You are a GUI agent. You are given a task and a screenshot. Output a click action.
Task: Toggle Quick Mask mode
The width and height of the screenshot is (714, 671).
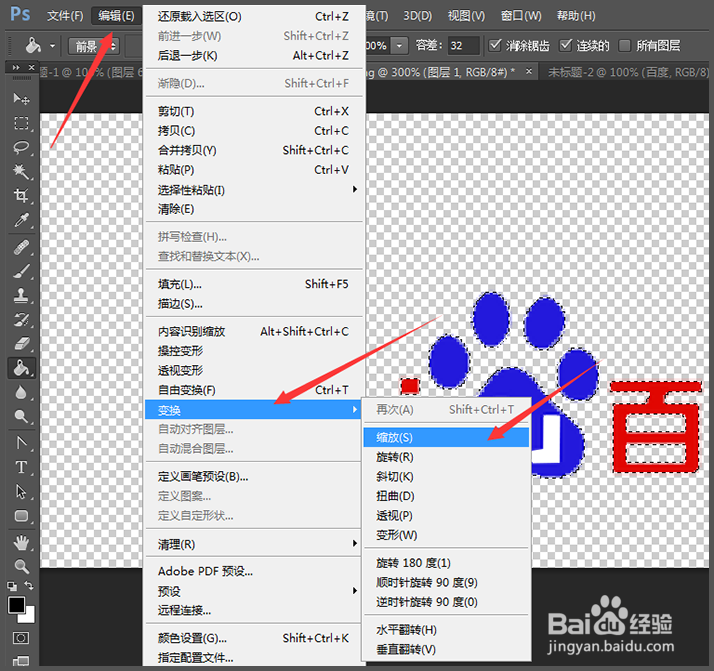[x=20, y=638]
